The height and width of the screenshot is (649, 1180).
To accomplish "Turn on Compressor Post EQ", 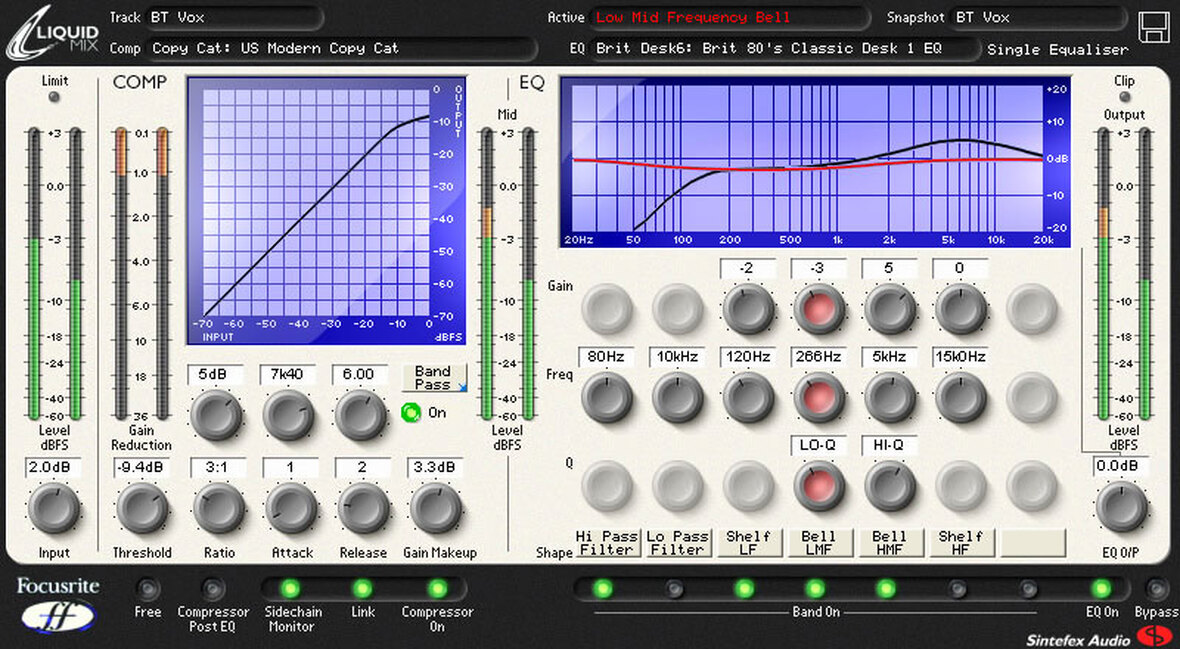I will click(213, 589).
